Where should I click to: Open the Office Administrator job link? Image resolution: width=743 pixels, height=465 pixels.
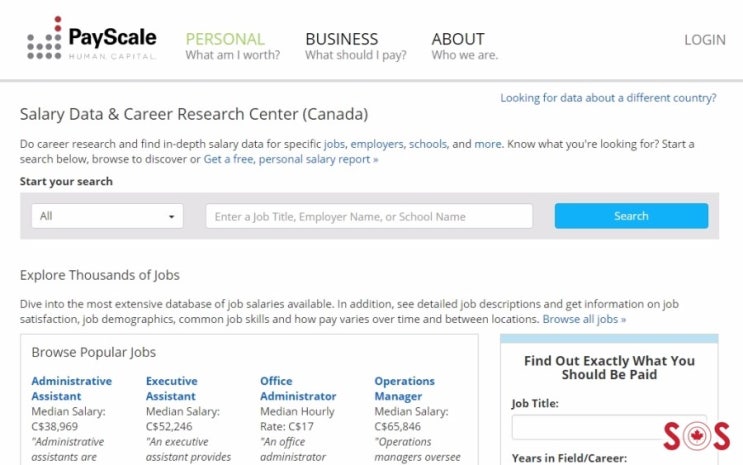(298, 389)
